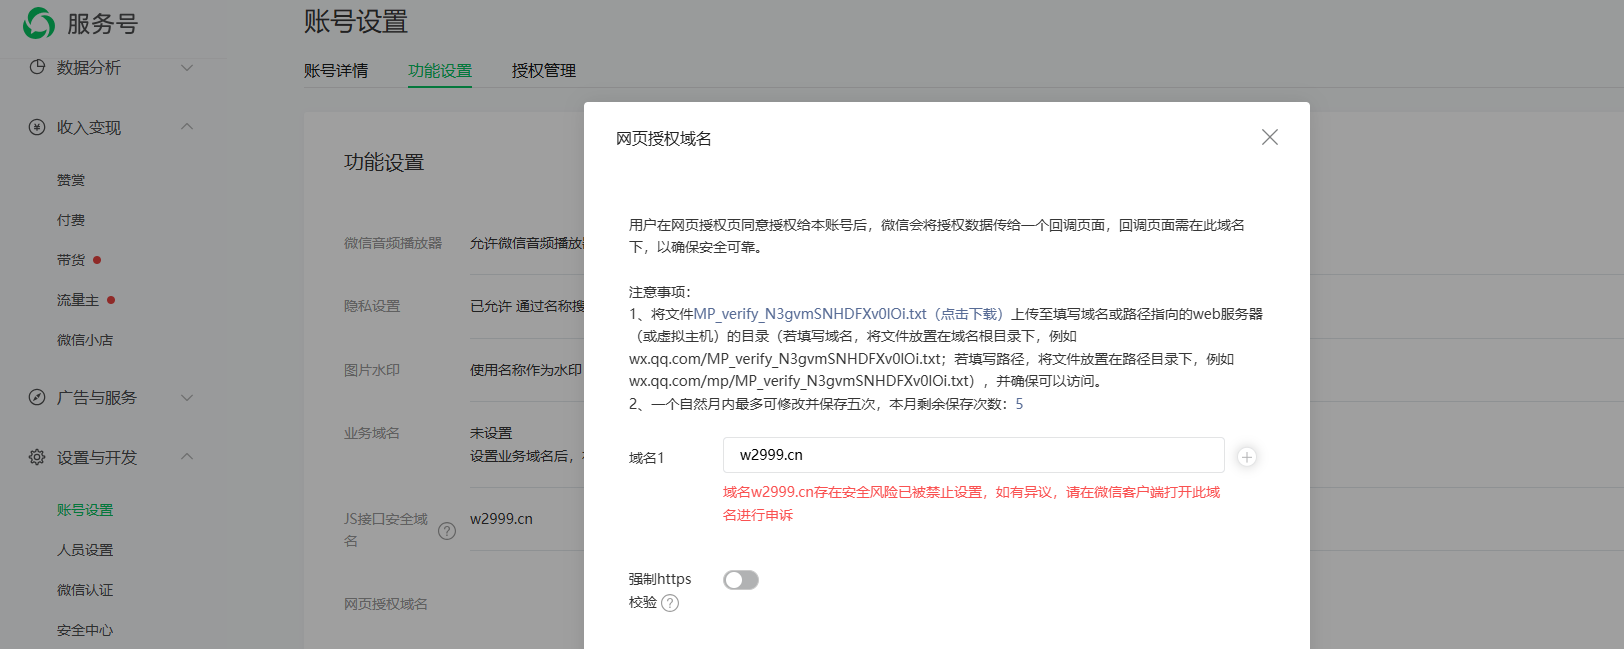Close the 网页授权域名 dialog

[1270, 137]
